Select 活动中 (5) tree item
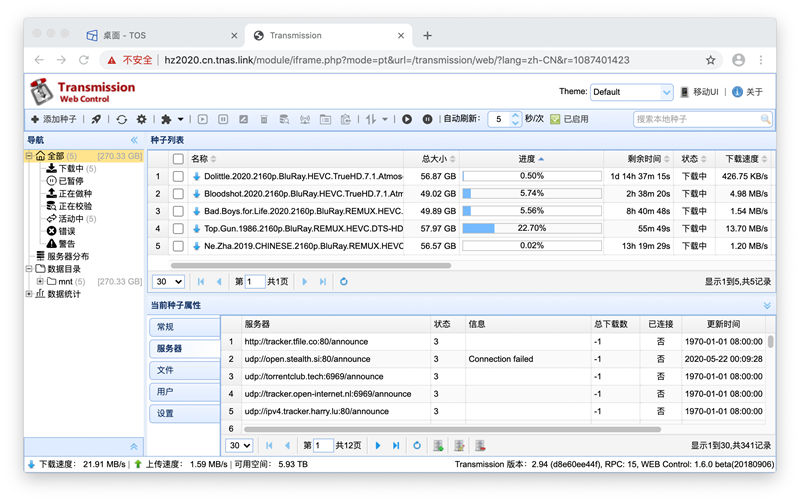This screenshot has width=800, height=502. click(71, 219)
